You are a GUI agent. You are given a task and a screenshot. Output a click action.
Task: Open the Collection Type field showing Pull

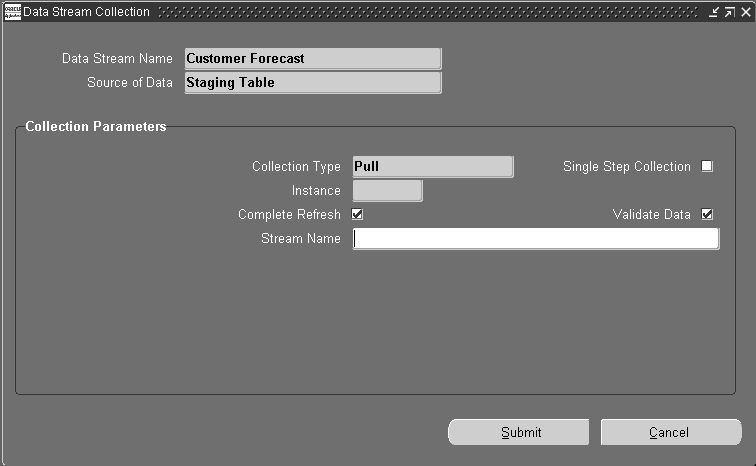(433, 167)
